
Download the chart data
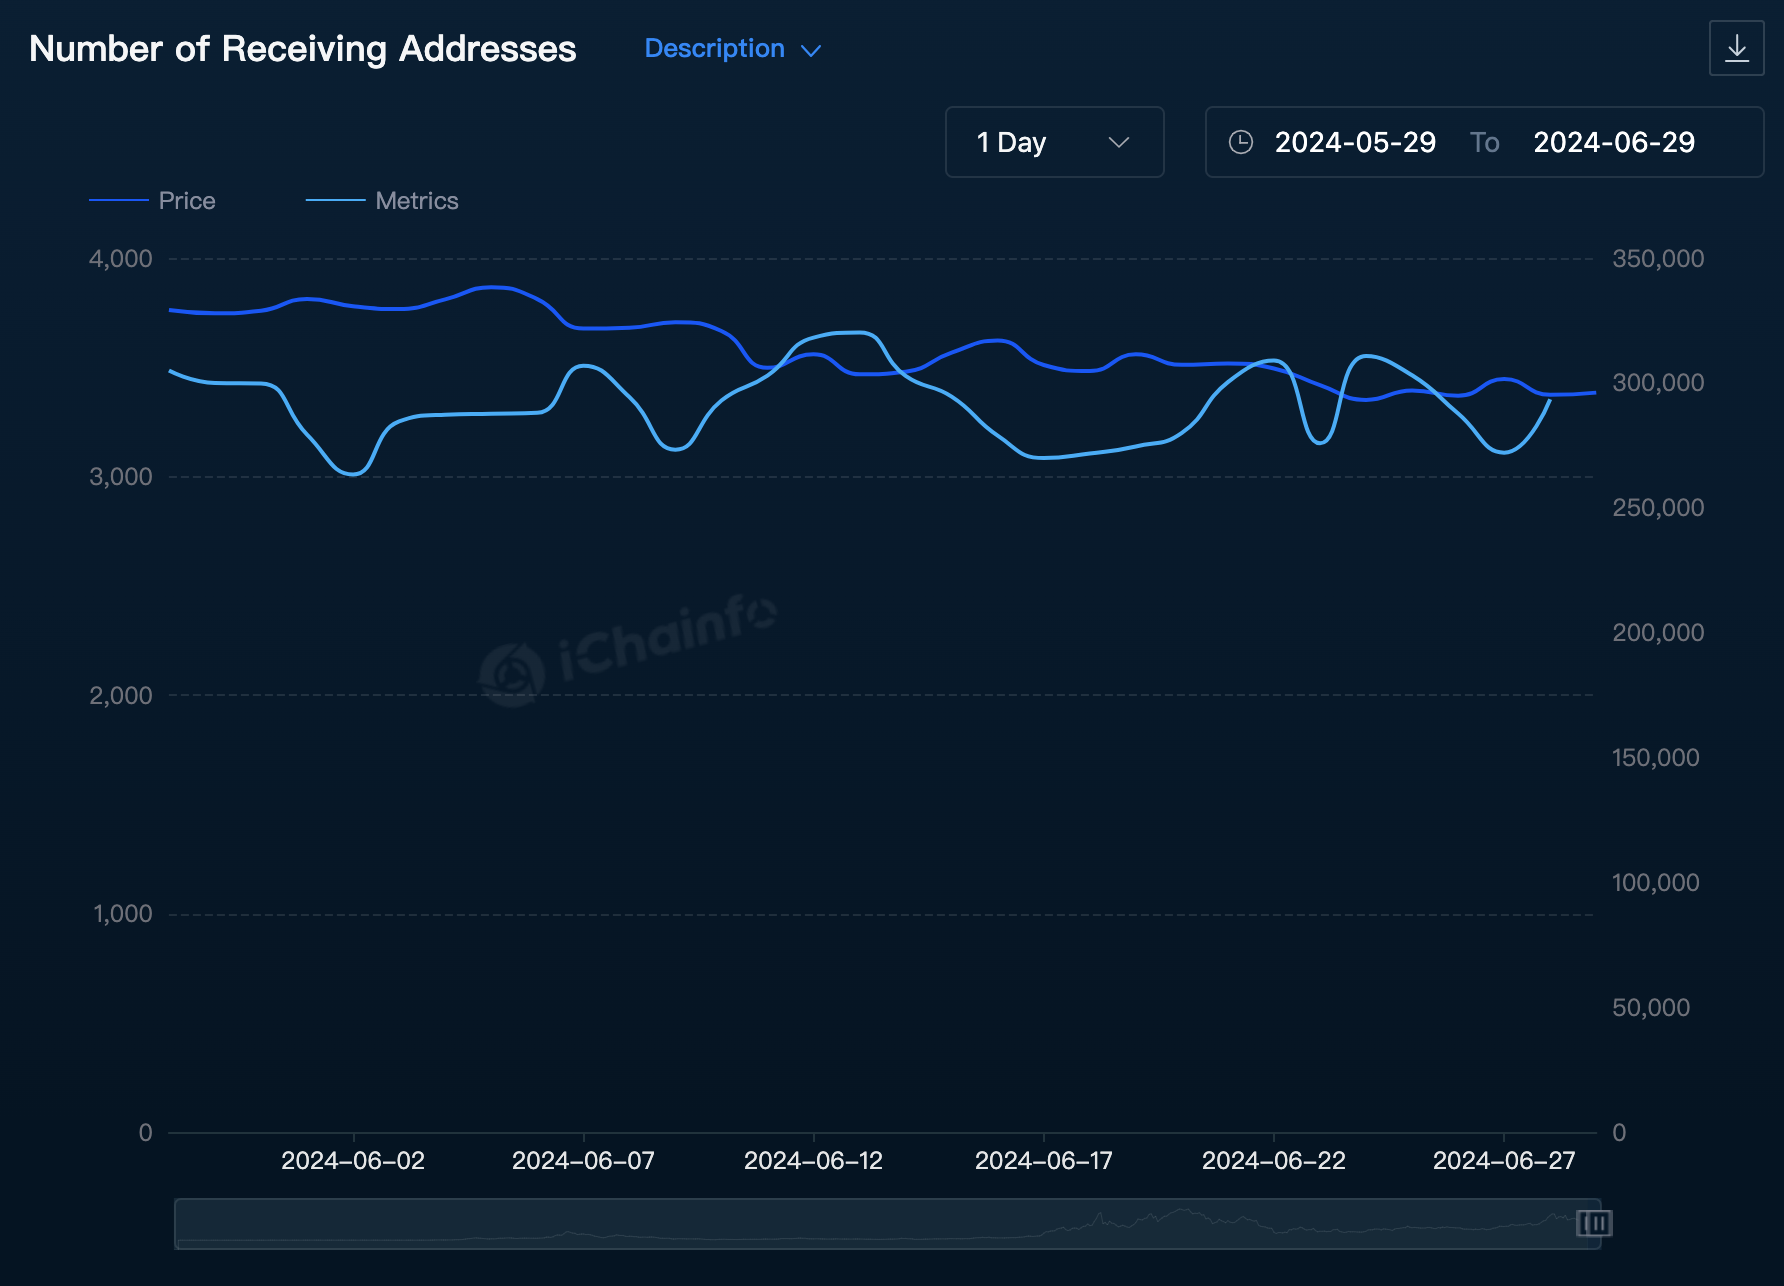pos(1736,48)
